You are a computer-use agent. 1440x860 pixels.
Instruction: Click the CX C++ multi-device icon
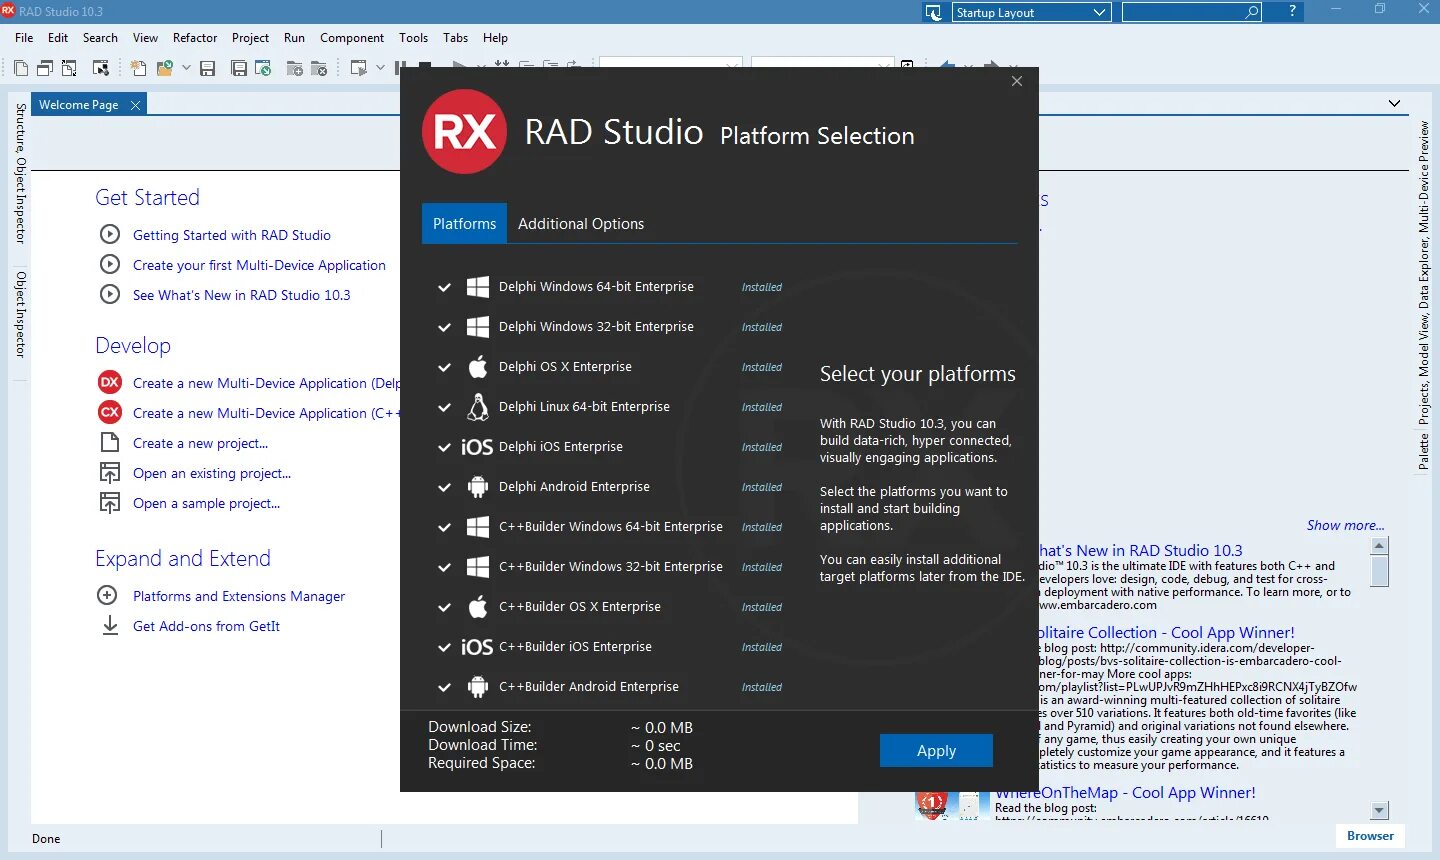[110, 412]
